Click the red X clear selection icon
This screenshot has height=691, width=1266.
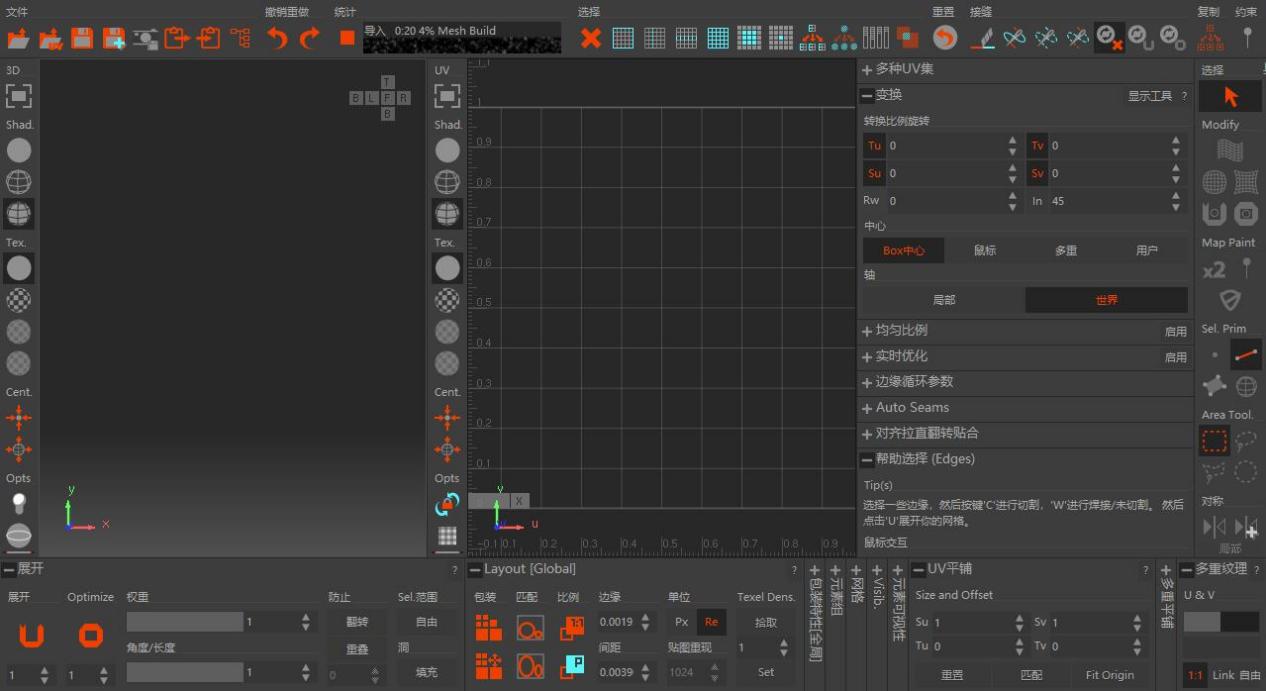click(x=591, y=38)
